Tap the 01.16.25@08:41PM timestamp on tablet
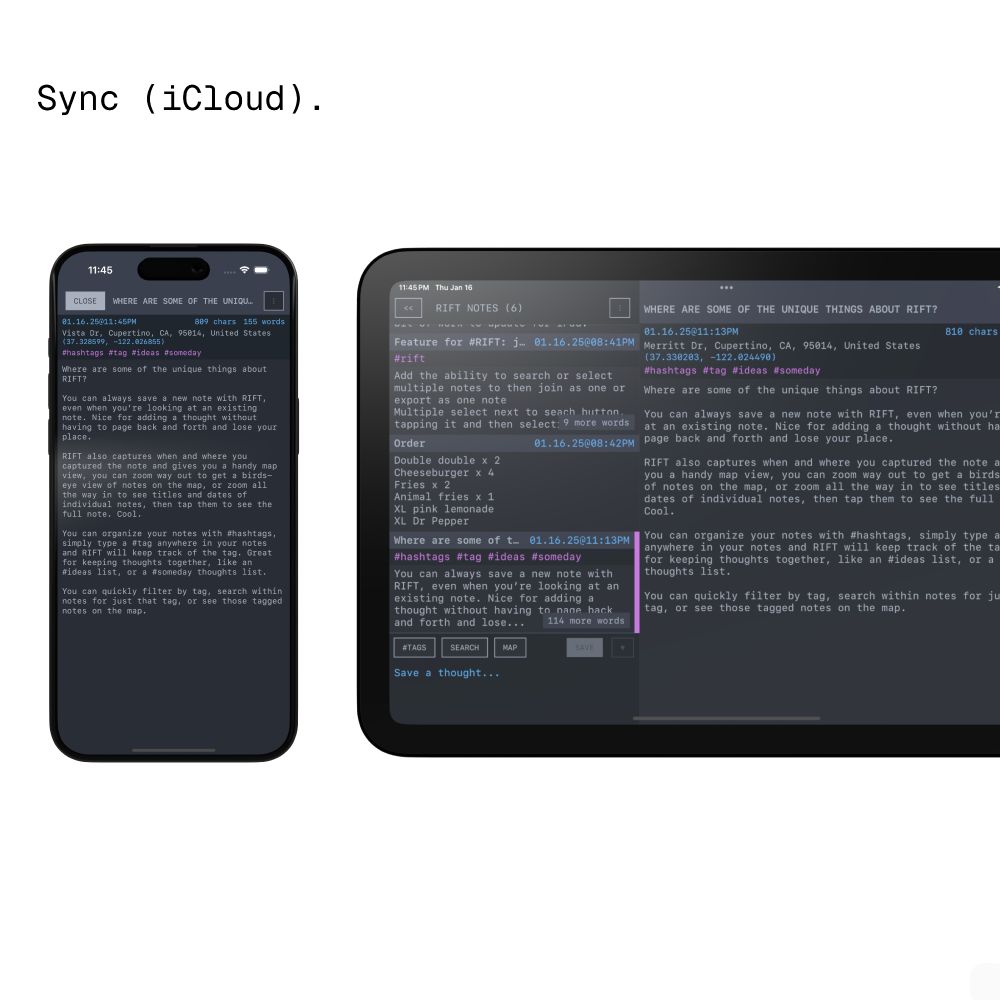1000x1000 pixels. 584,342
